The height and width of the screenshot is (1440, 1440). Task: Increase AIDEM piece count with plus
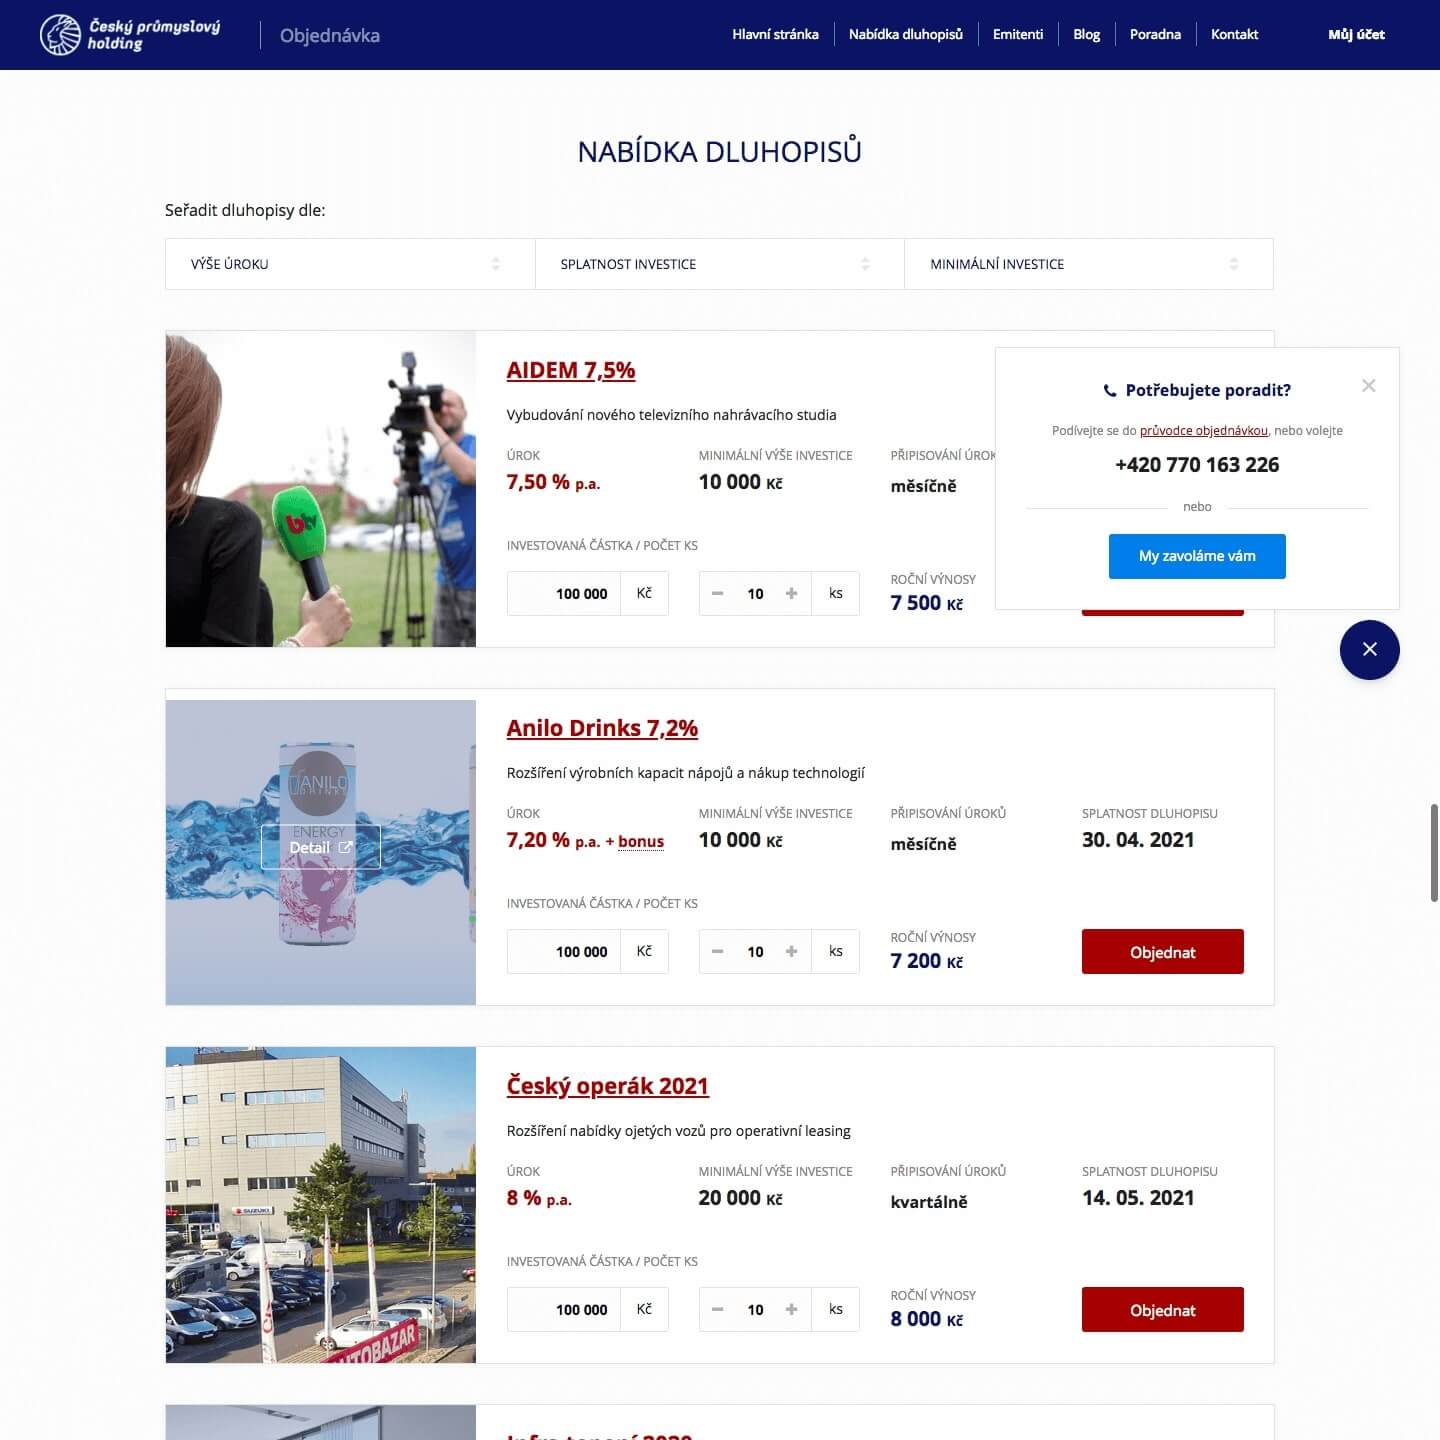point(792,593)
